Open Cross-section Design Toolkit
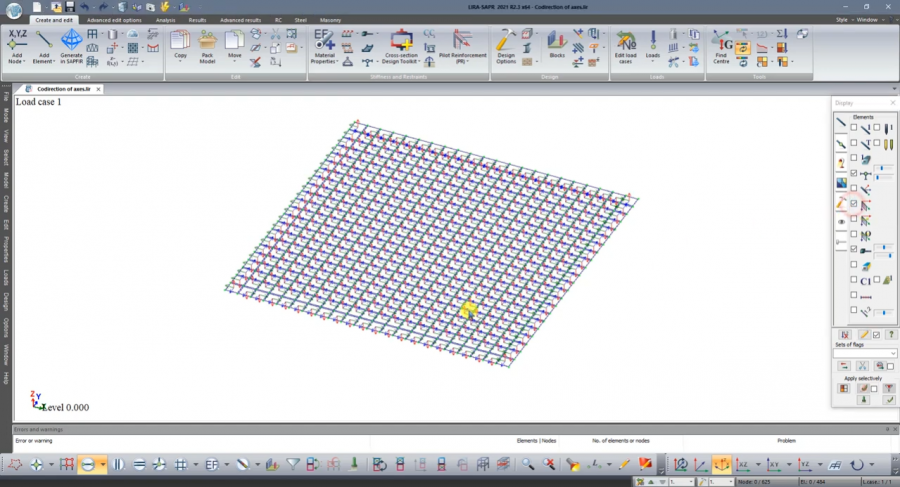The width and height of the screenshot is (900, 487). pyautogui.click(x=403, y=45)
